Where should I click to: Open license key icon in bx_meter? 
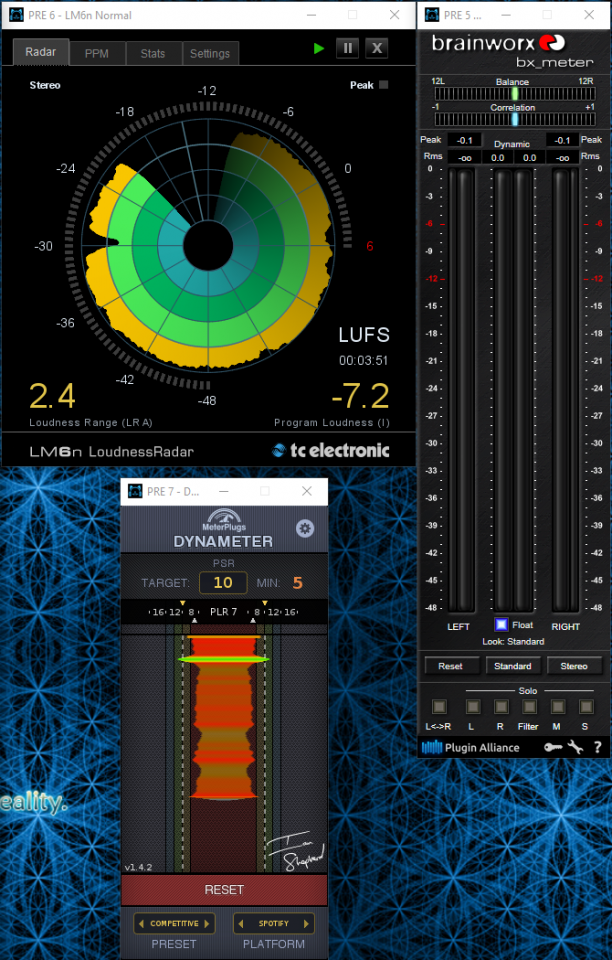pyautogui.click(x=553, y=747)
